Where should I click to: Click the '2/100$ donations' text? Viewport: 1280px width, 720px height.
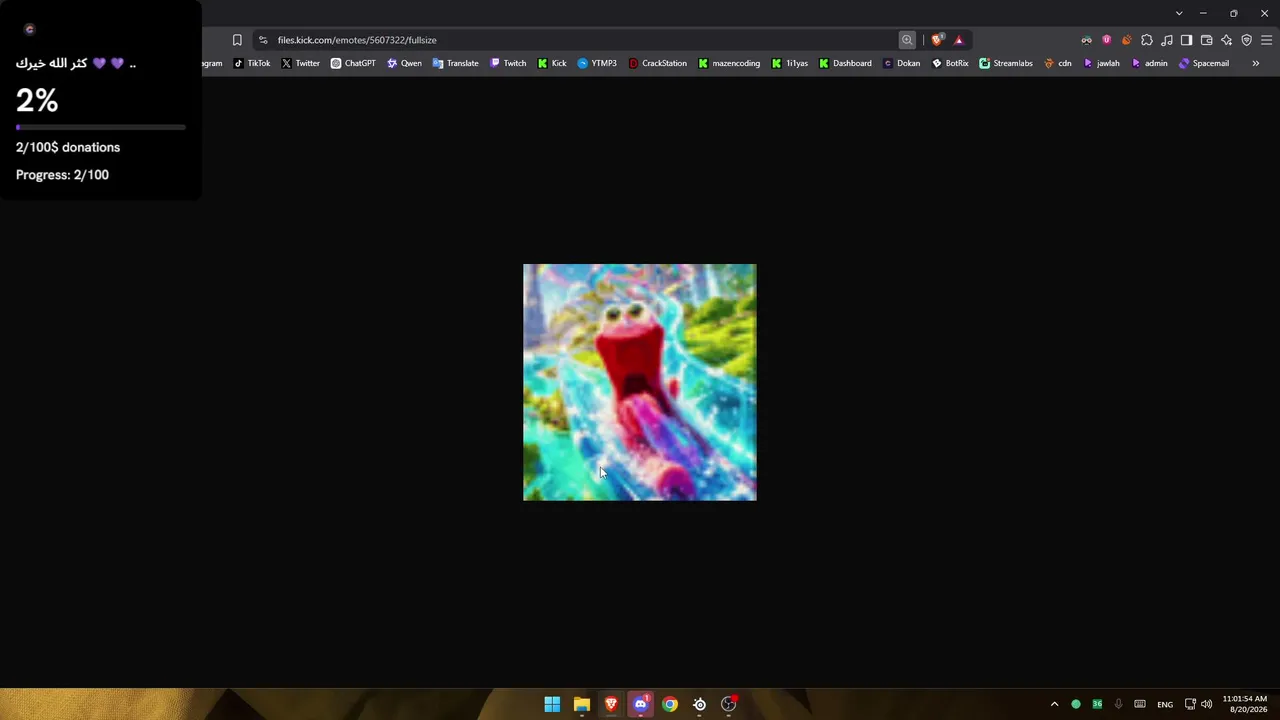point(68,147)
